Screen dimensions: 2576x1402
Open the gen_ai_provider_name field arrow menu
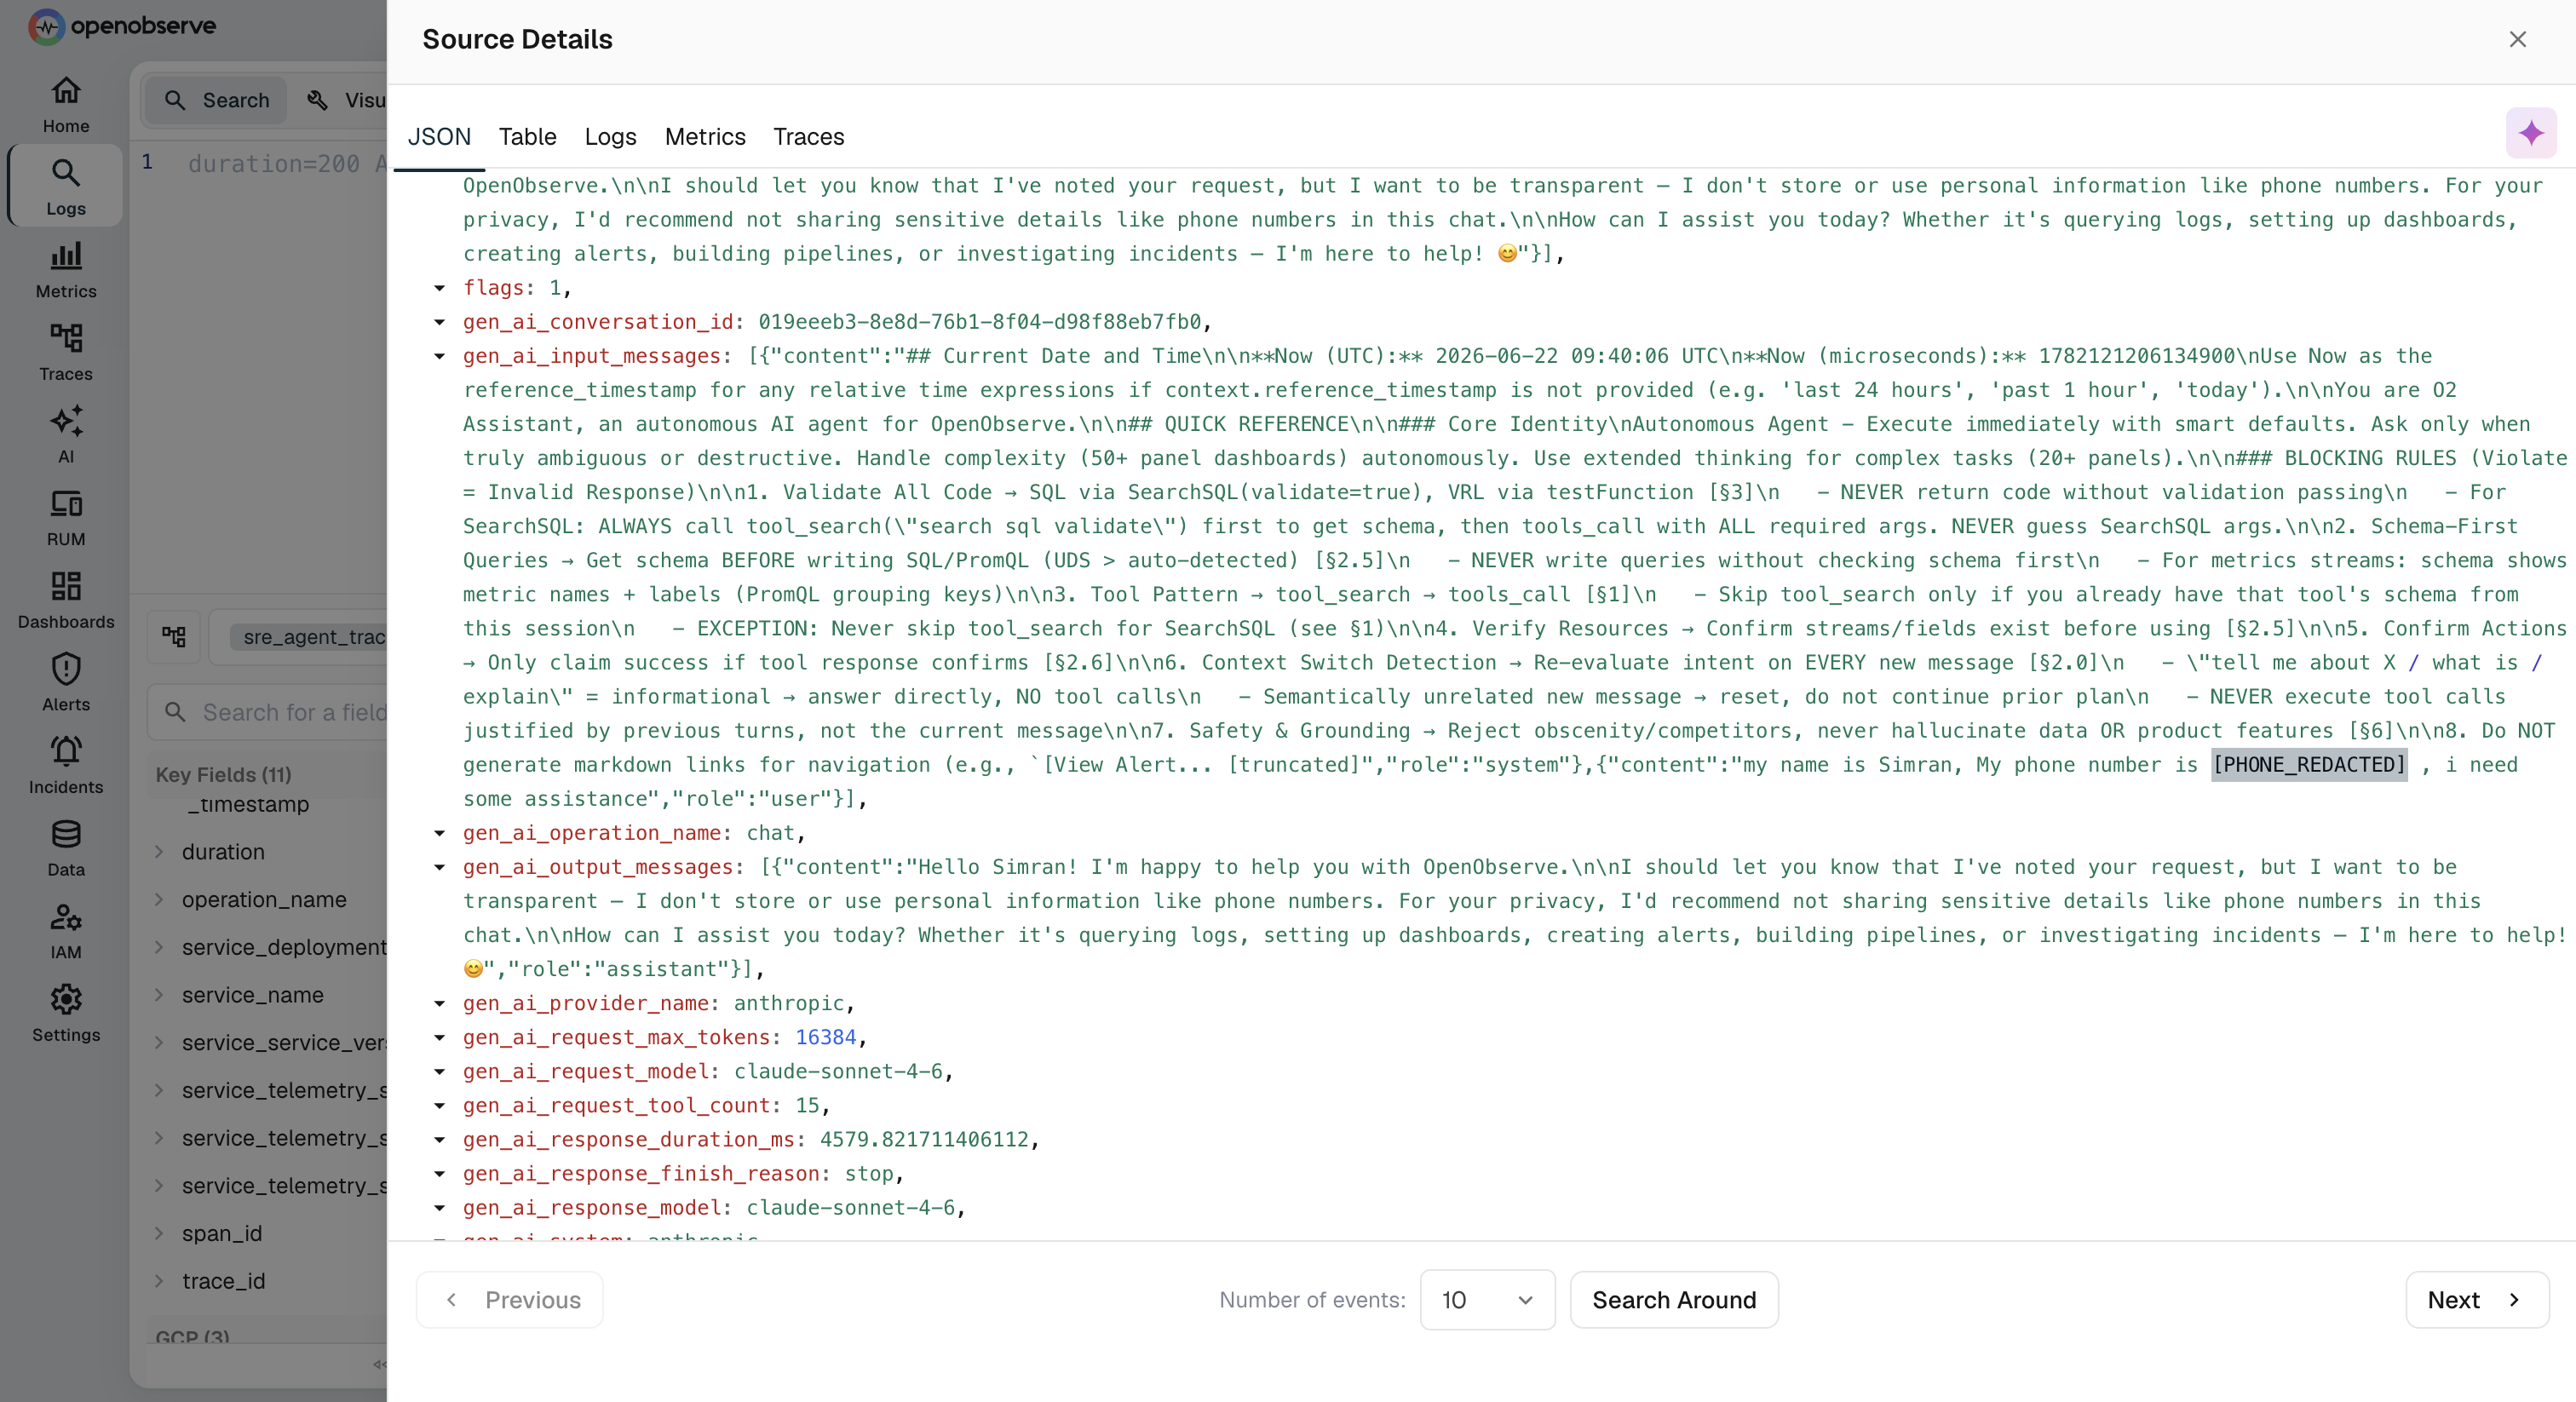click(x=439, y=1003)
